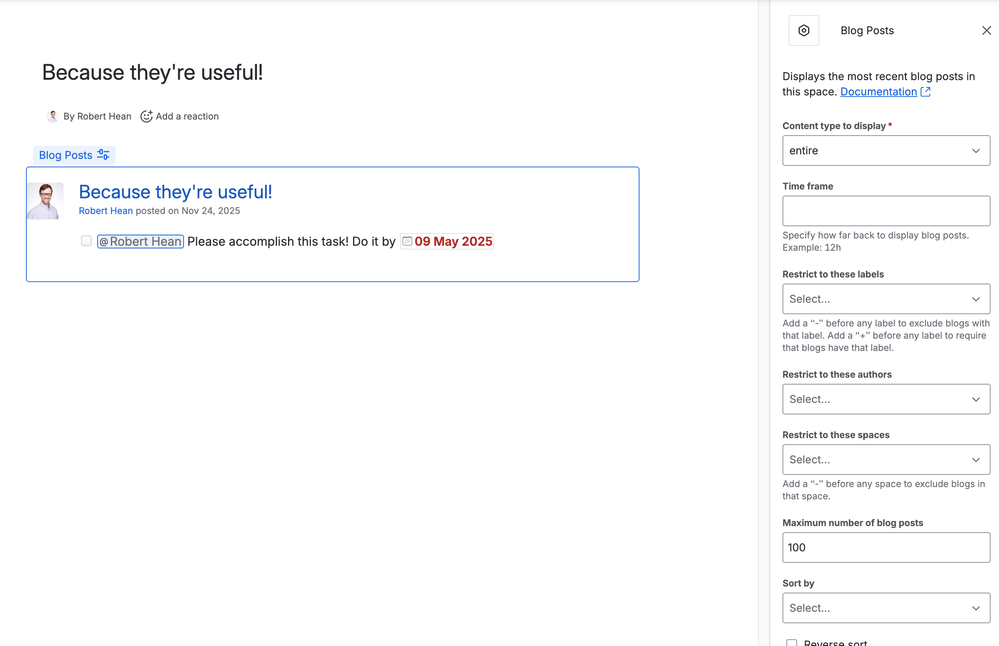Click the red 09 May 2025 due date
This screenshot has height=646, width=999.
coord(453,241)
